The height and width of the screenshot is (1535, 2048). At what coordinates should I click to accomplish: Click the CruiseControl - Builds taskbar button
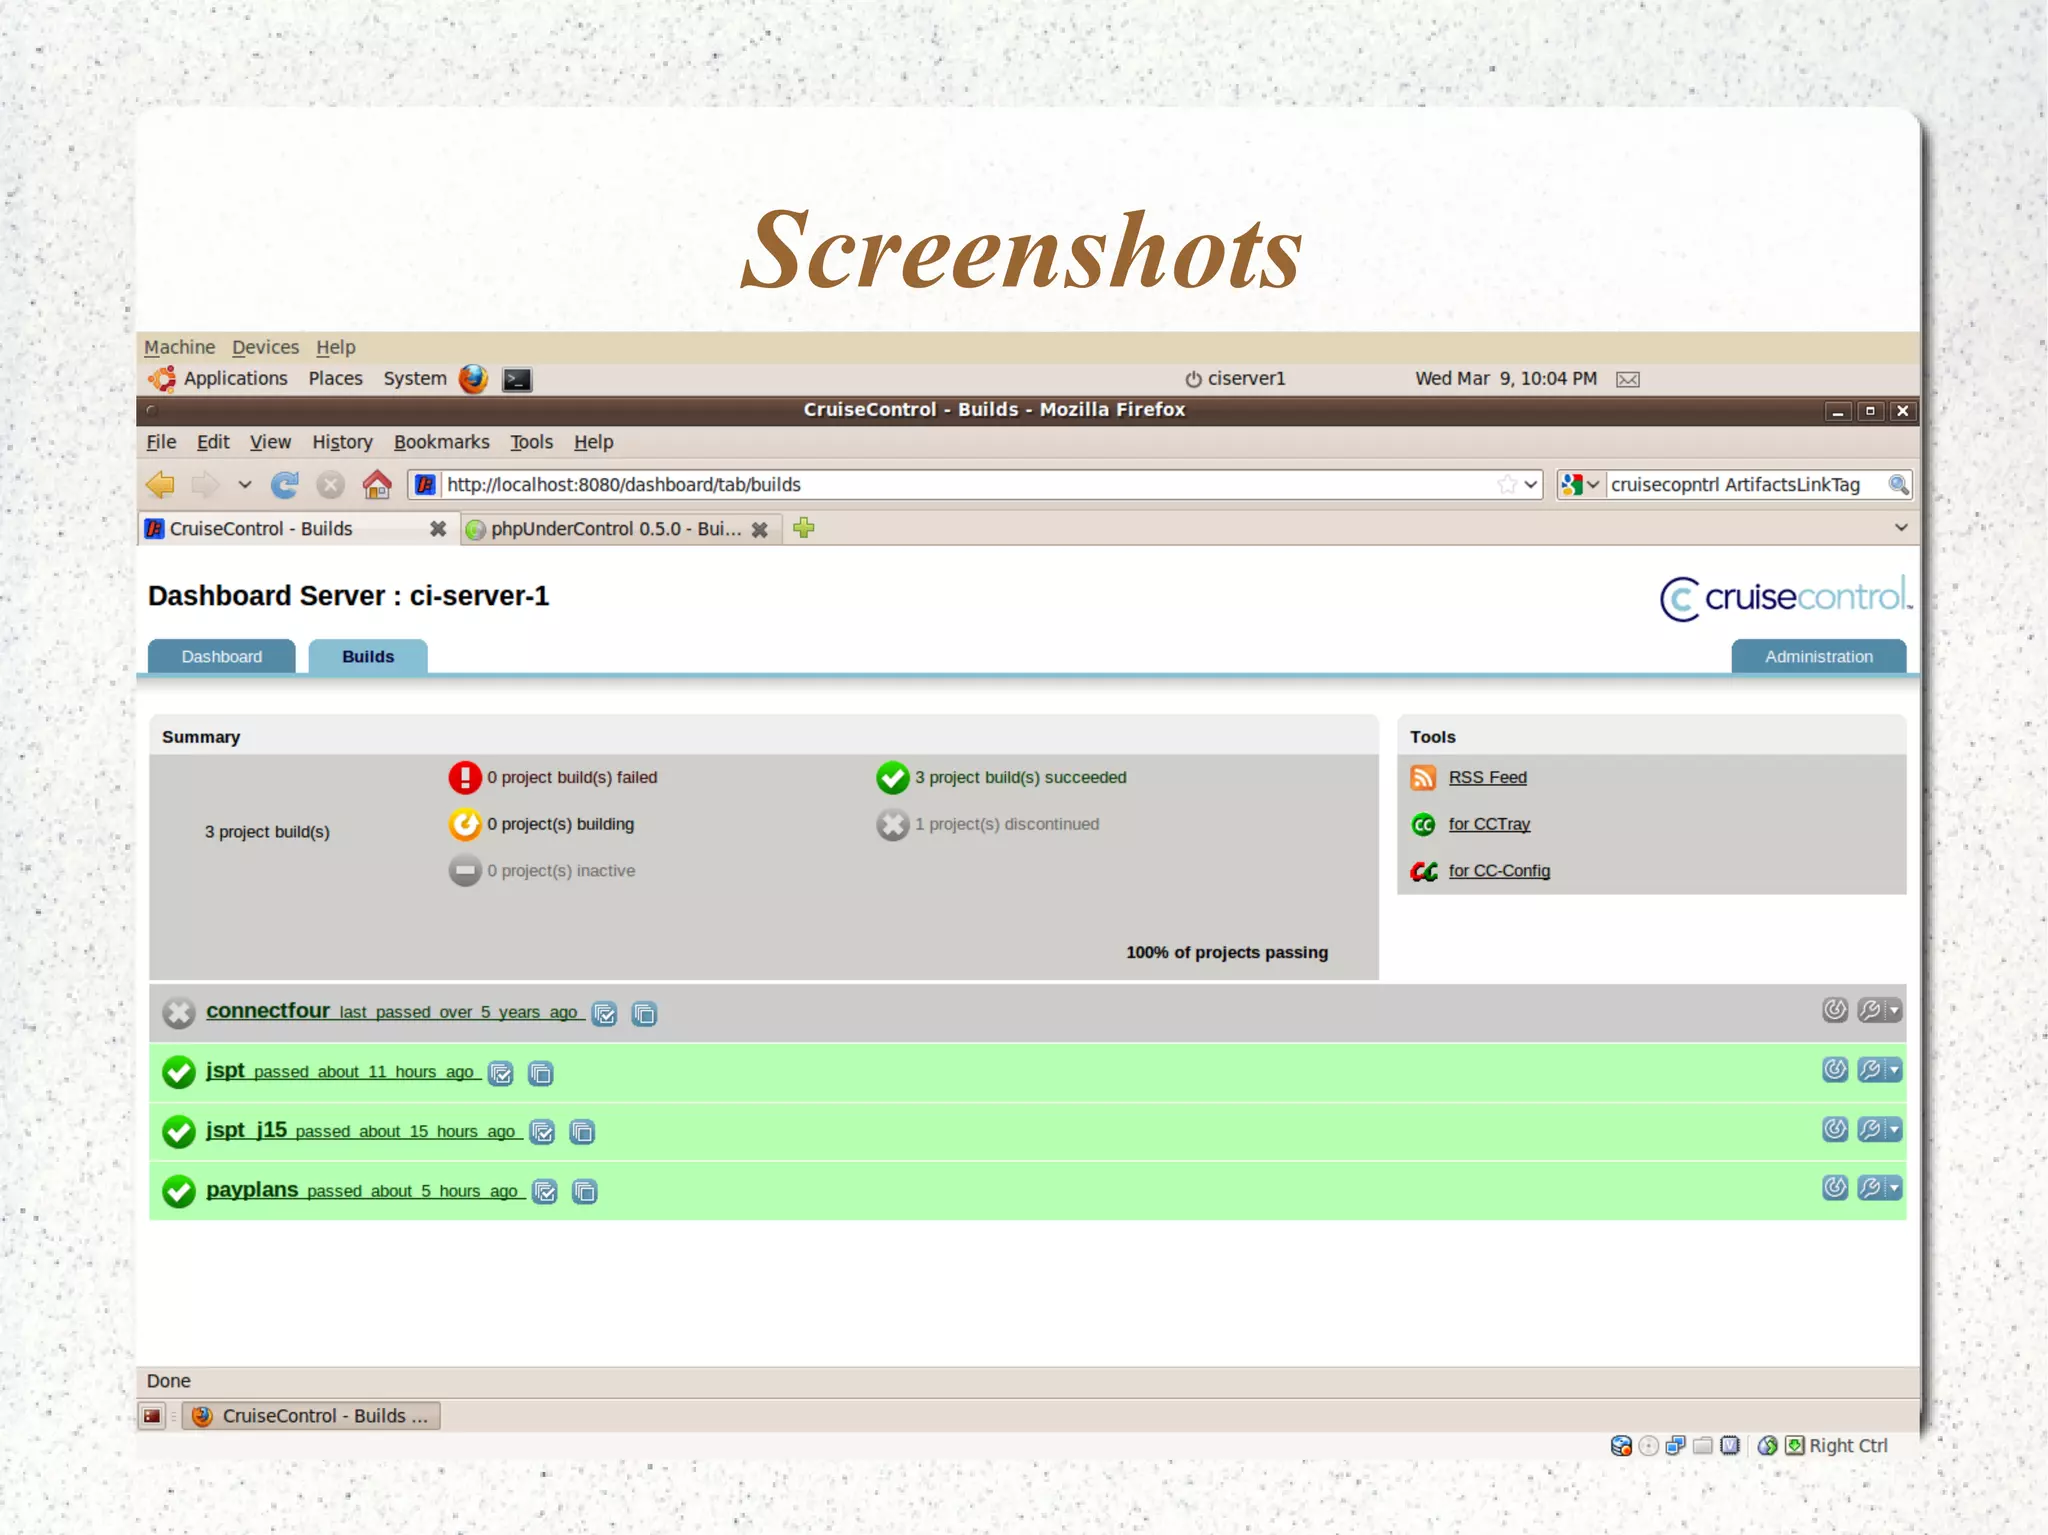click(311, 1416)
